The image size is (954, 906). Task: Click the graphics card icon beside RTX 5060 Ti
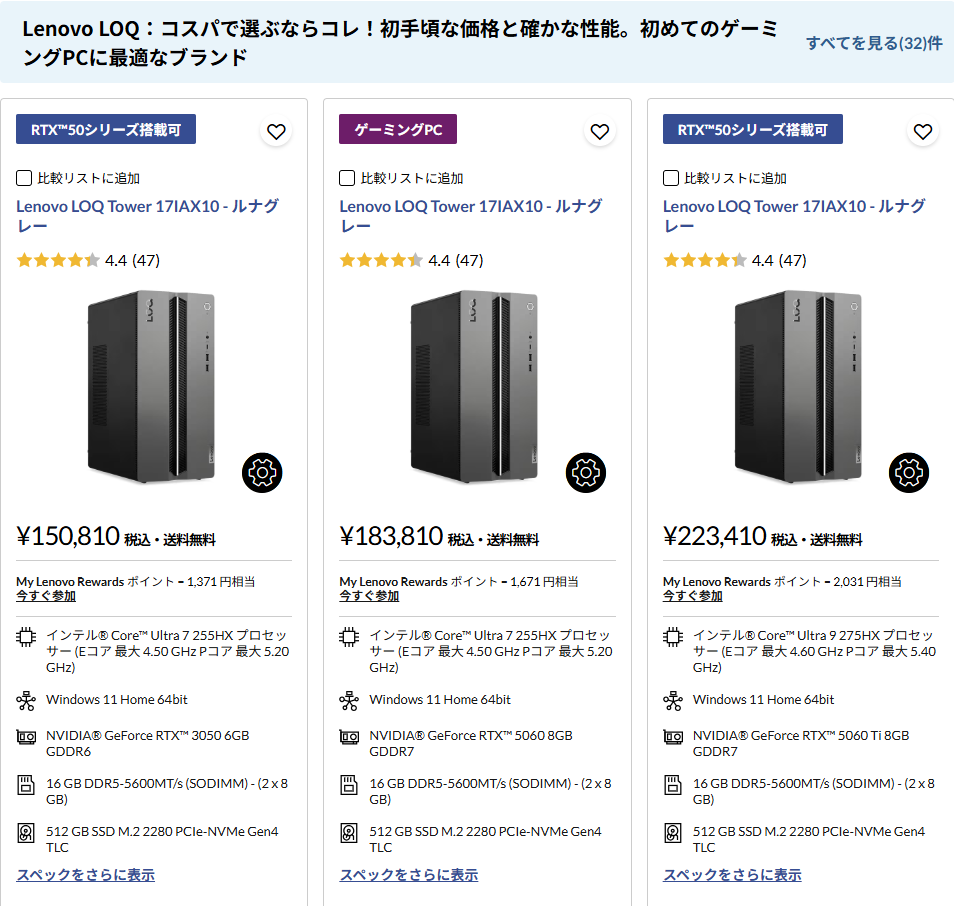pyautogui.click(x=673, y=737)
